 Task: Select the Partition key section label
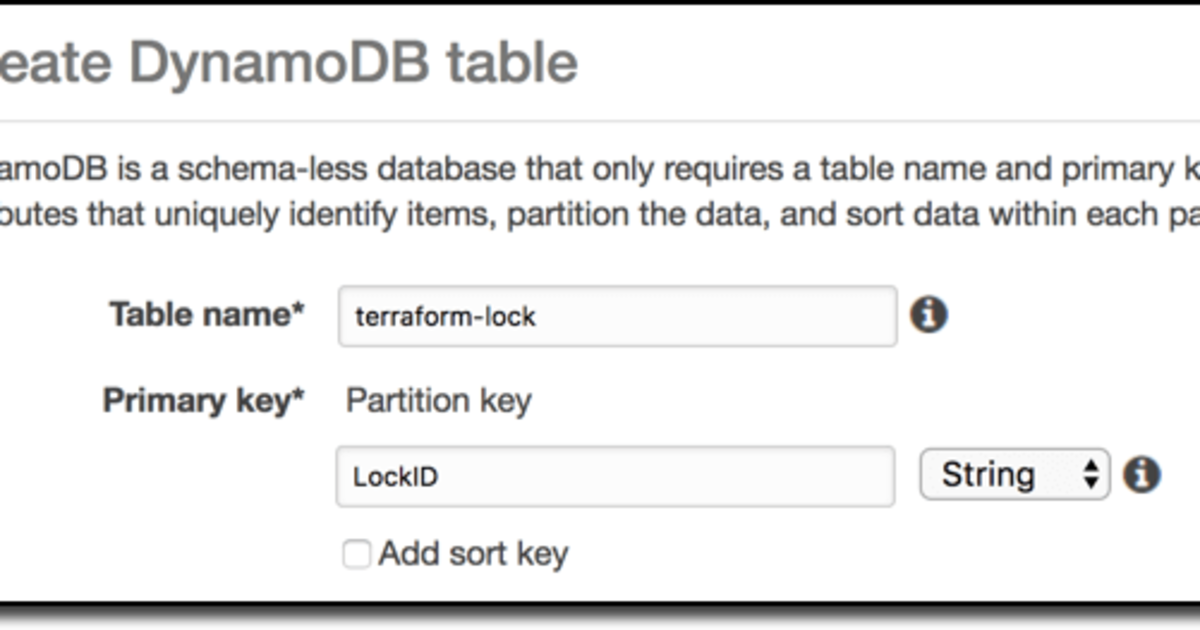pos(438,400)
